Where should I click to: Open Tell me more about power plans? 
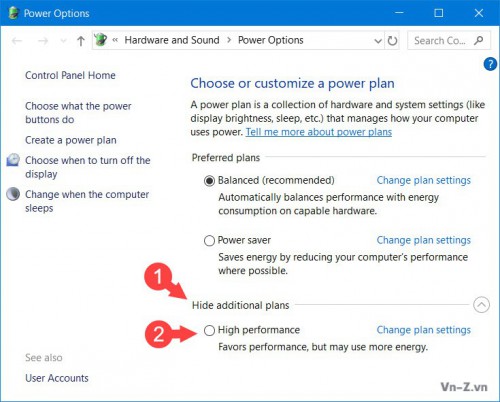point(319,132)
